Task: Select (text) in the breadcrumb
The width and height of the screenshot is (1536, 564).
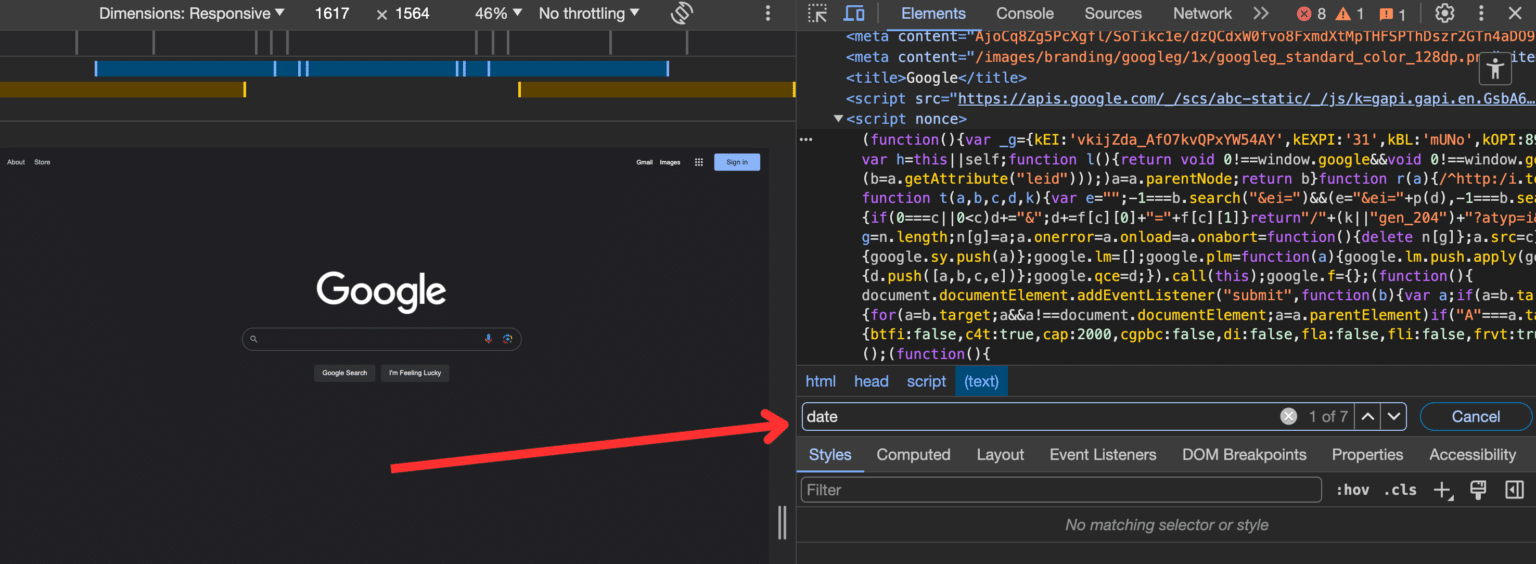Action: pyautogui.click(x=982, y=381)
